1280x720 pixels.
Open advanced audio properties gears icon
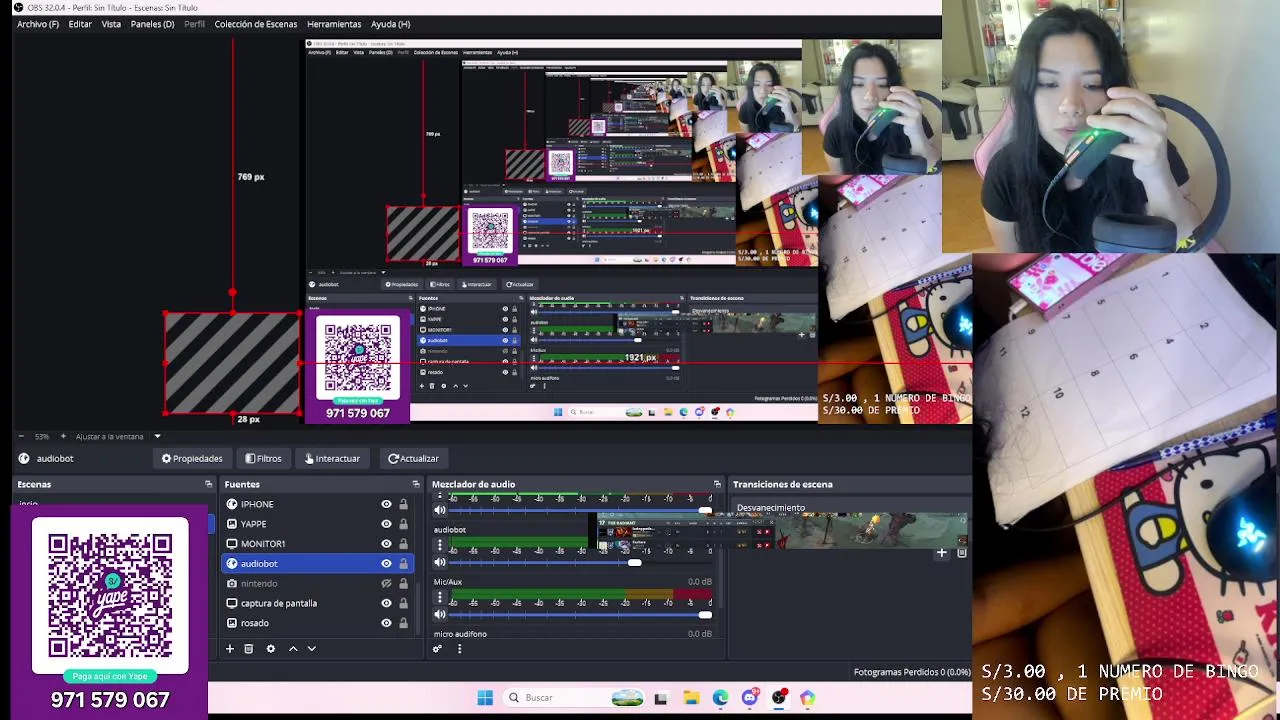pyautogui.click(x=437, y=649)
